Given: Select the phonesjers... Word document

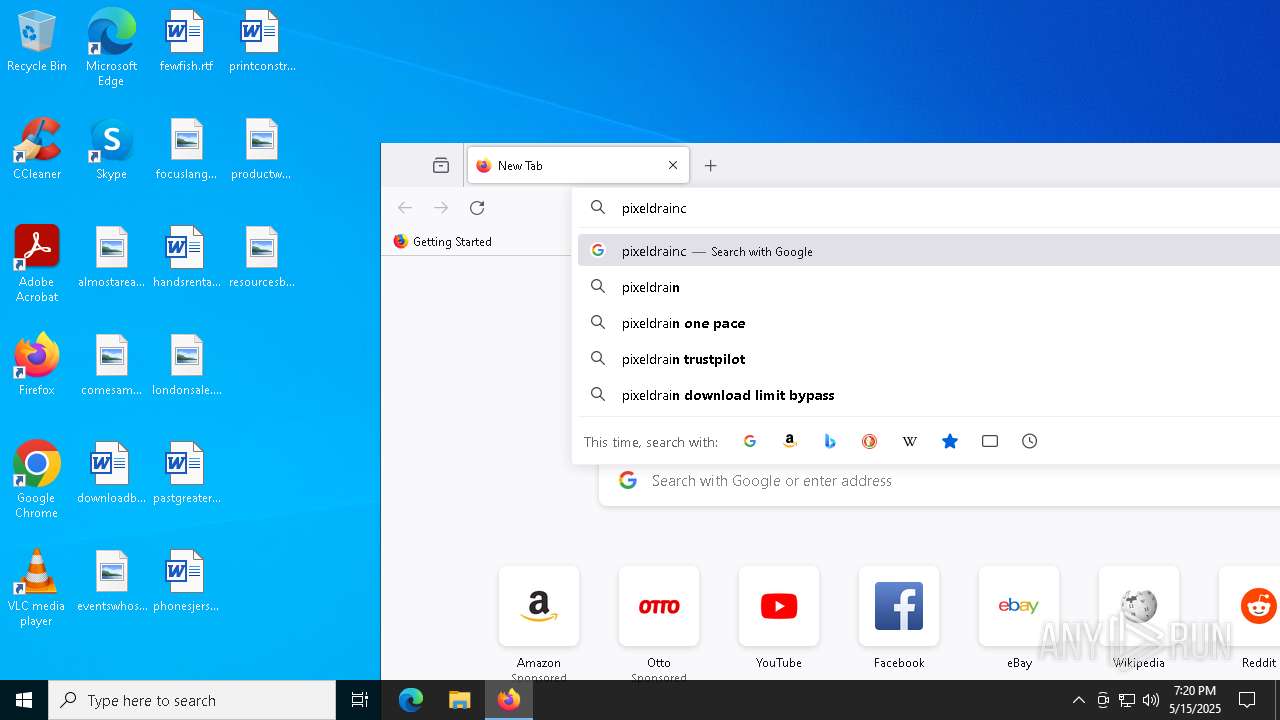Looking at the screenshot, I should coord(186,582).
